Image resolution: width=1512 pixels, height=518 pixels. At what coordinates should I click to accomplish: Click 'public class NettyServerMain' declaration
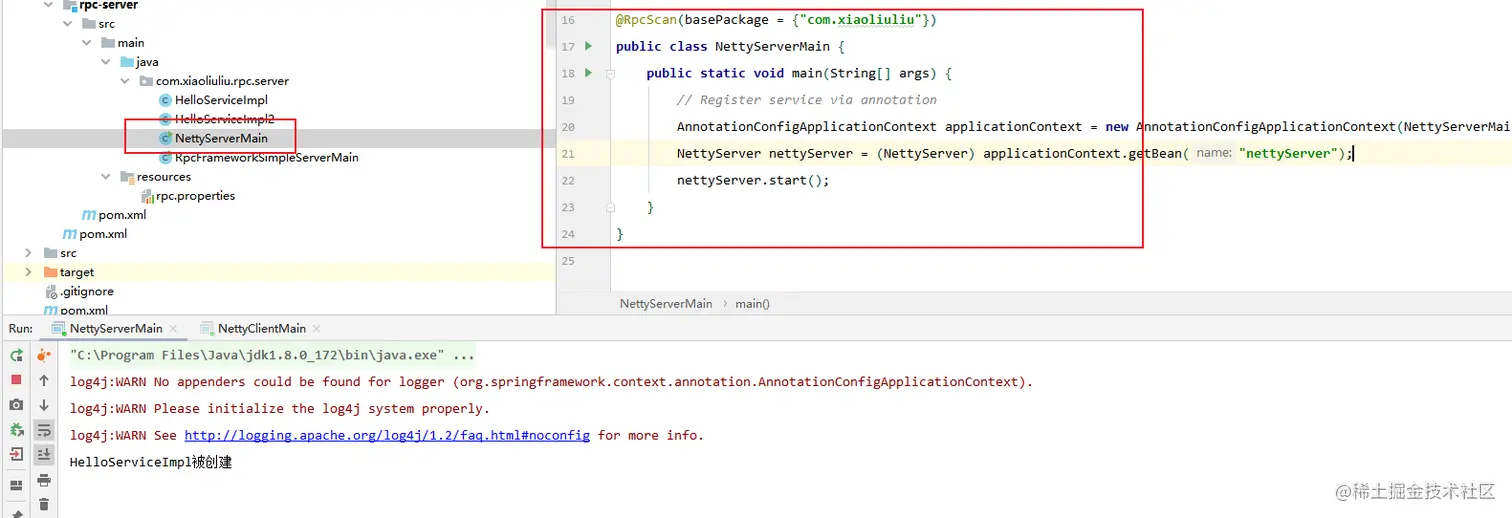click(x=731, y=46)
